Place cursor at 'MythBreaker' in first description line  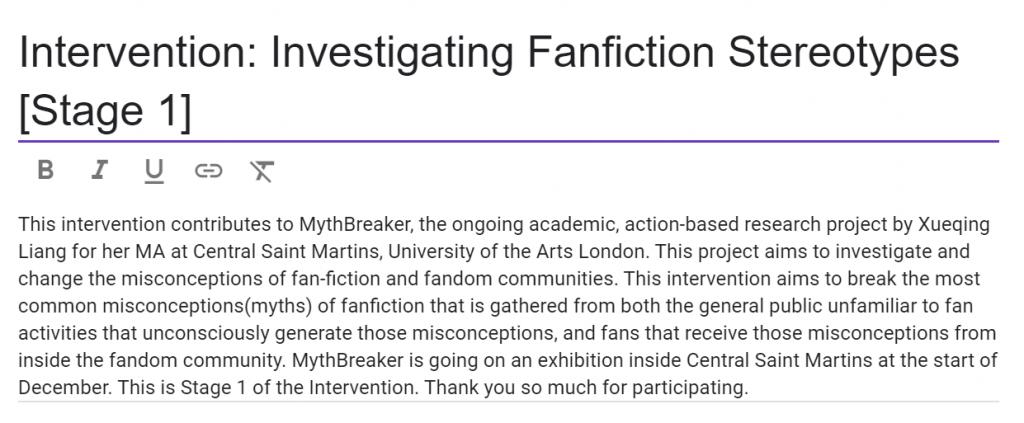click(355, 225)
